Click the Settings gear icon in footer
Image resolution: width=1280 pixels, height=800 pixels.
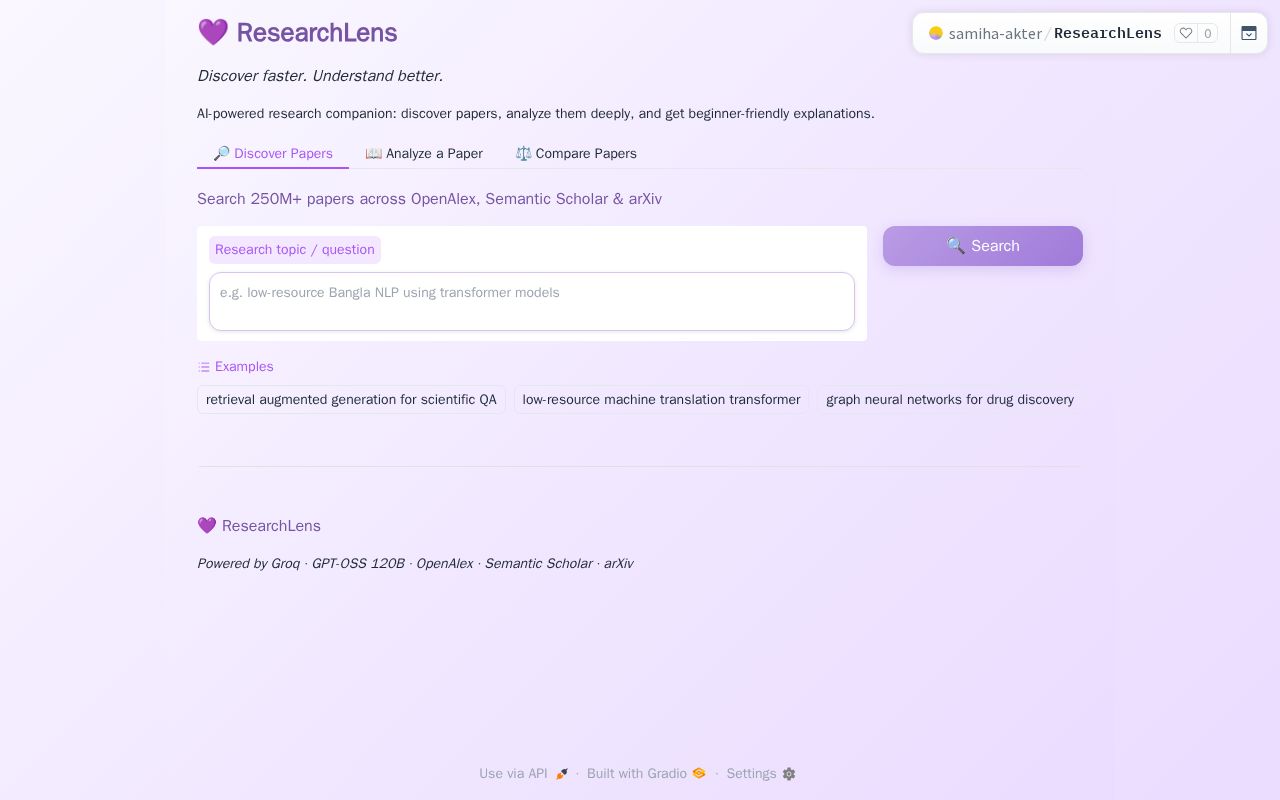789,774
